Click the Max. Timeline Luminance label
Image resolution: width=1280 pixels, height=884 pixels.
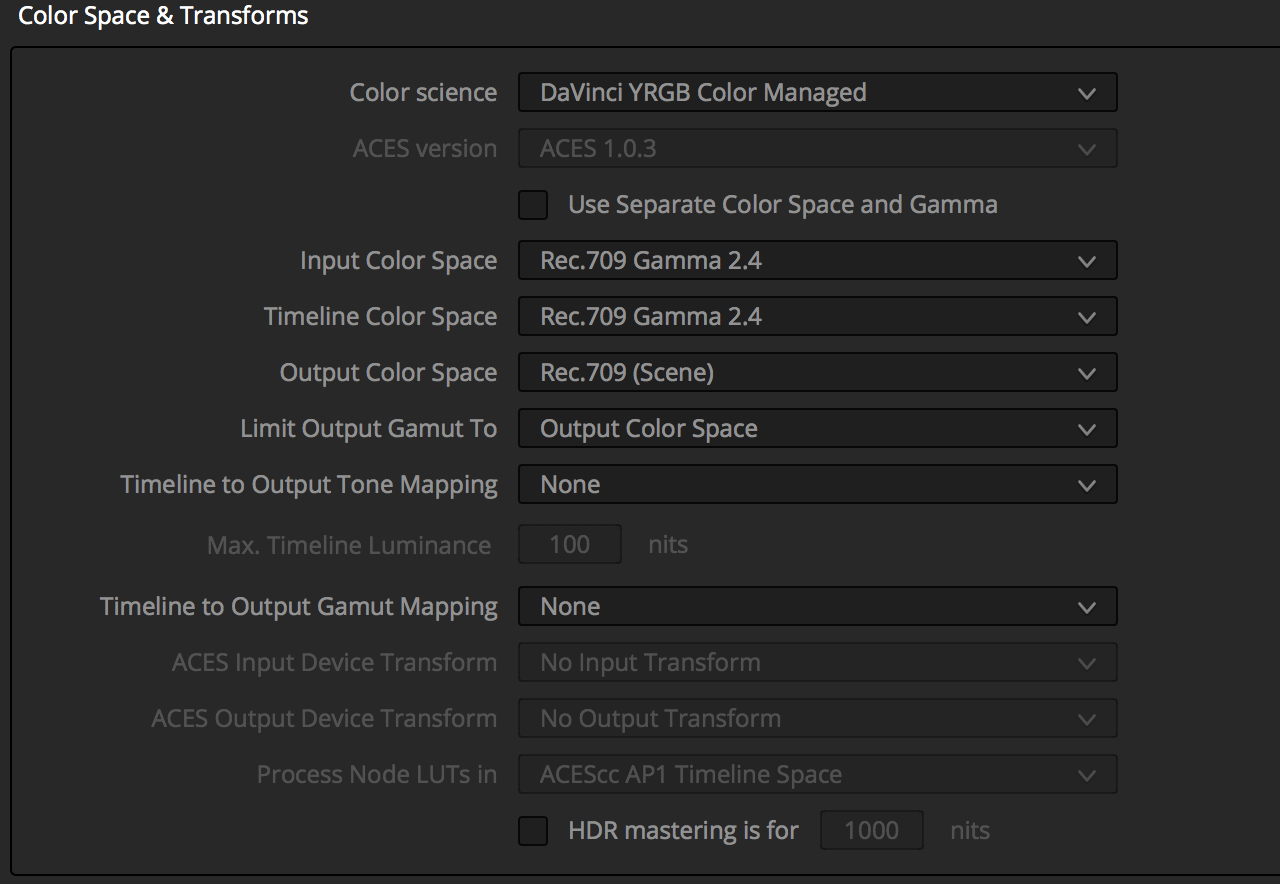(x=349, y=545)
